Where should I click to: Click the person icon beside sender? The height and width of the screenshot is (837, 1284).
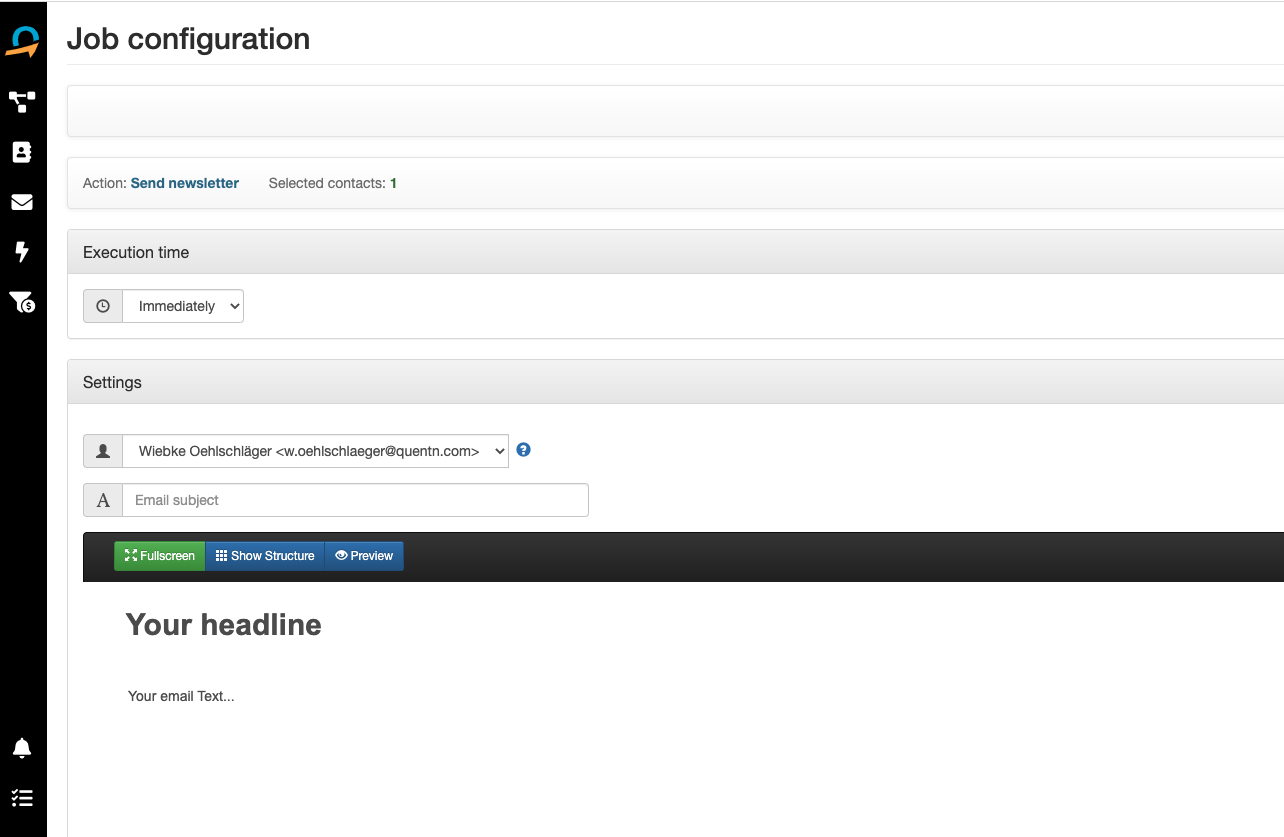pyautogui.click(x=103, y=451)
